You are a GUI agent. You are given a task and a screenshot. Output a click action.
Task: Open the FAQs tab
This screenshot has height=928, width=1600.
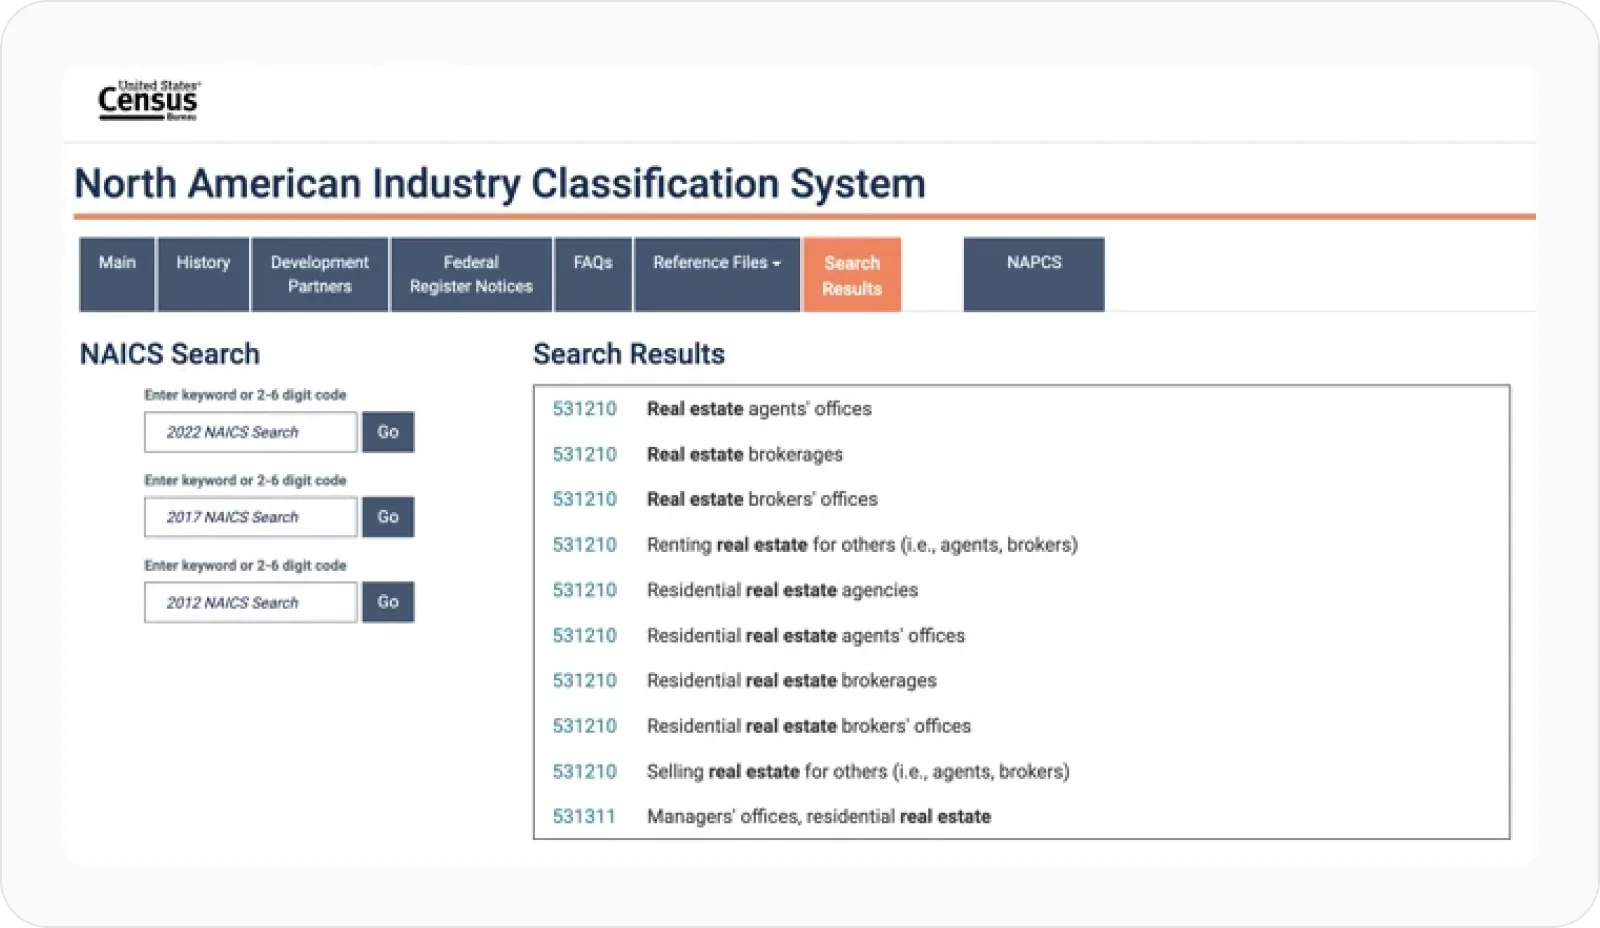(x=593, y=274)
